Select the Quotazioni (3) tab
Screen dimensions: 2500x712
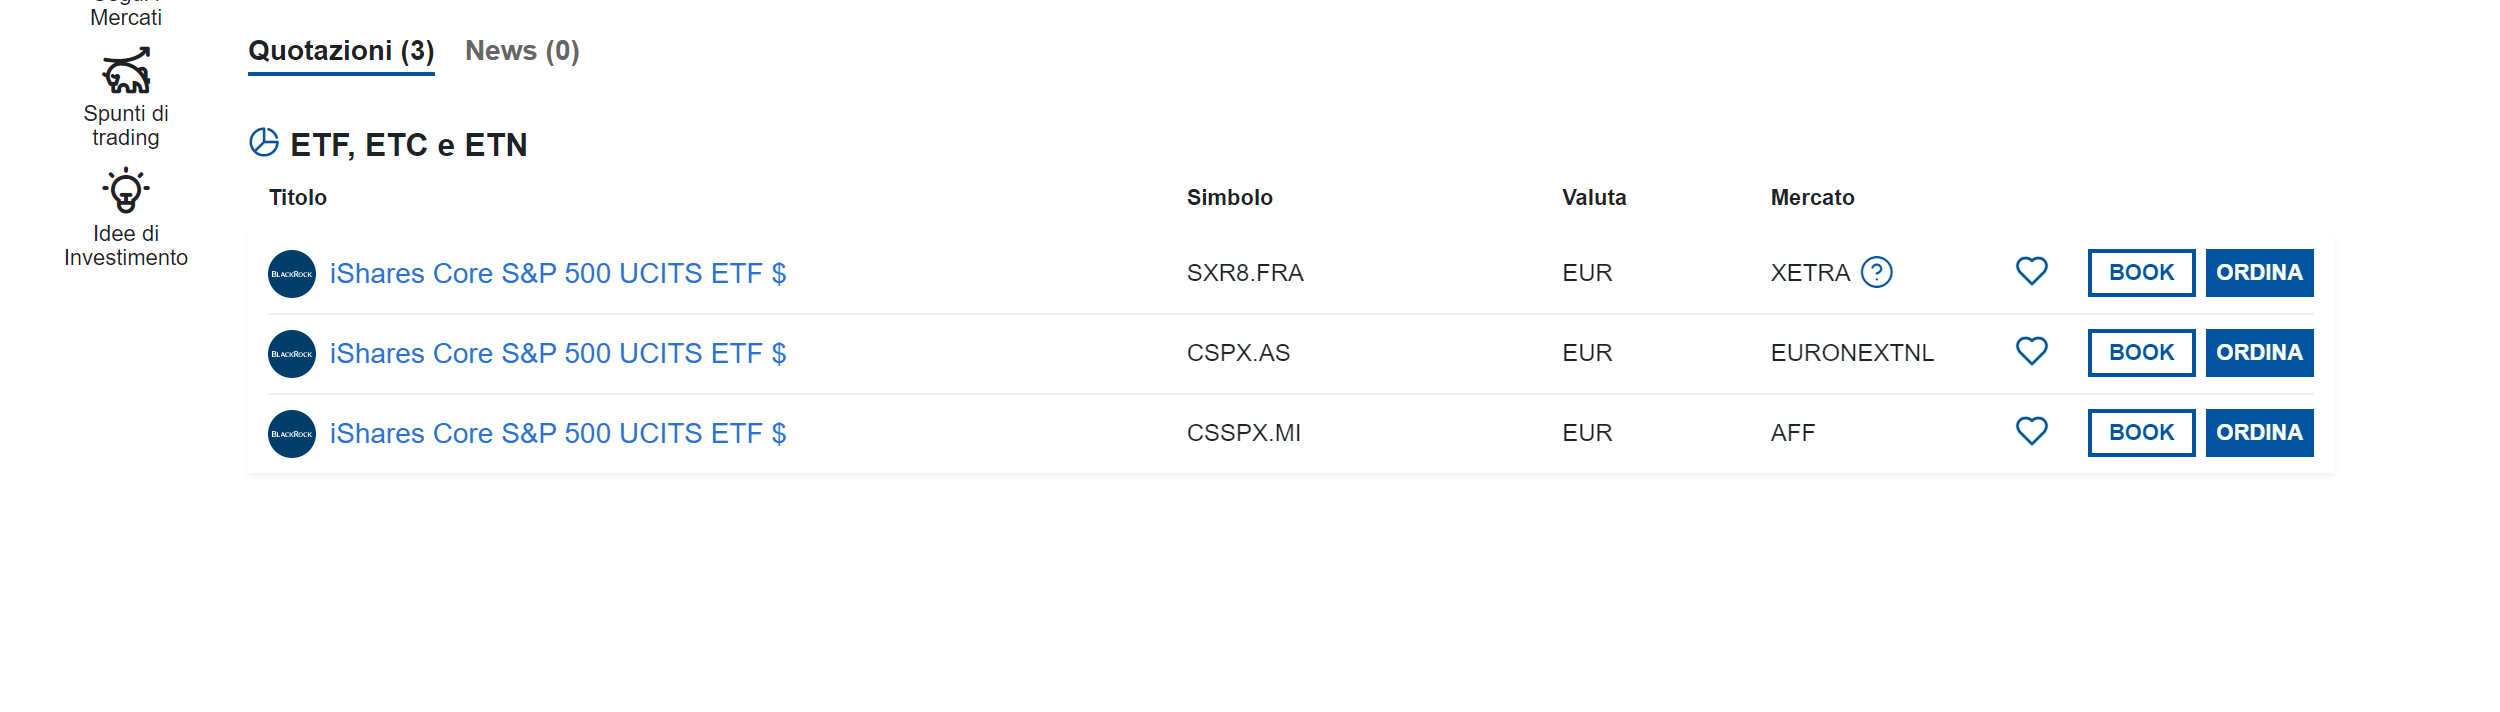click(341, 51)
